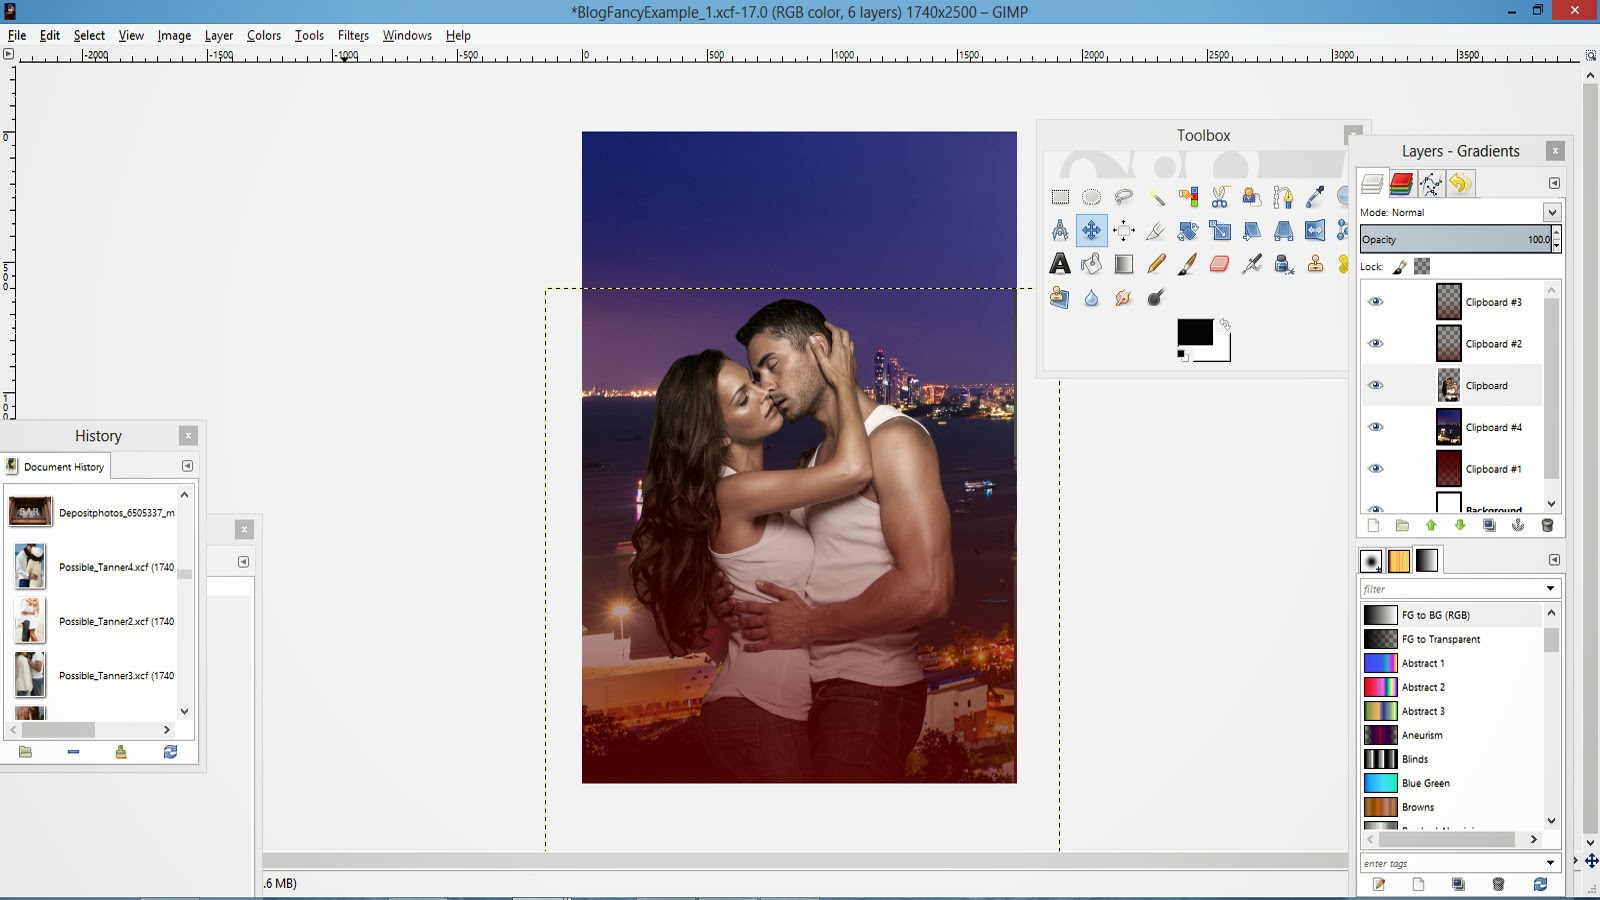The height and width of the screenshot is (900, 1600).
Task: Select the Select by Color tool
Action: click(1188, 198)
